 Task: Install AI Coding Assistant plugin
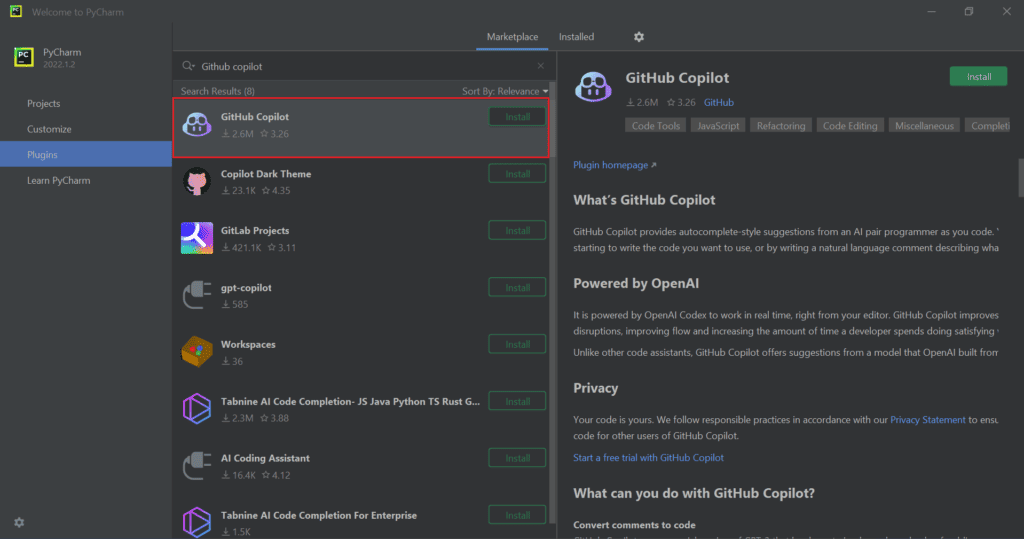click(517, 458)
